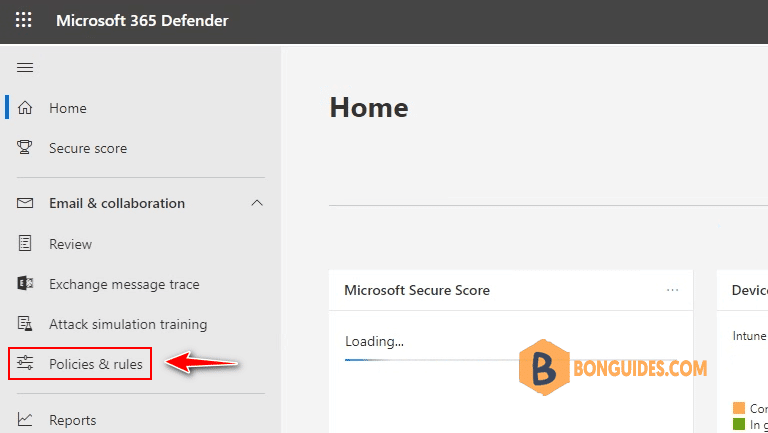
Task: Click the Reports chart icon
Action: [25, 419]
